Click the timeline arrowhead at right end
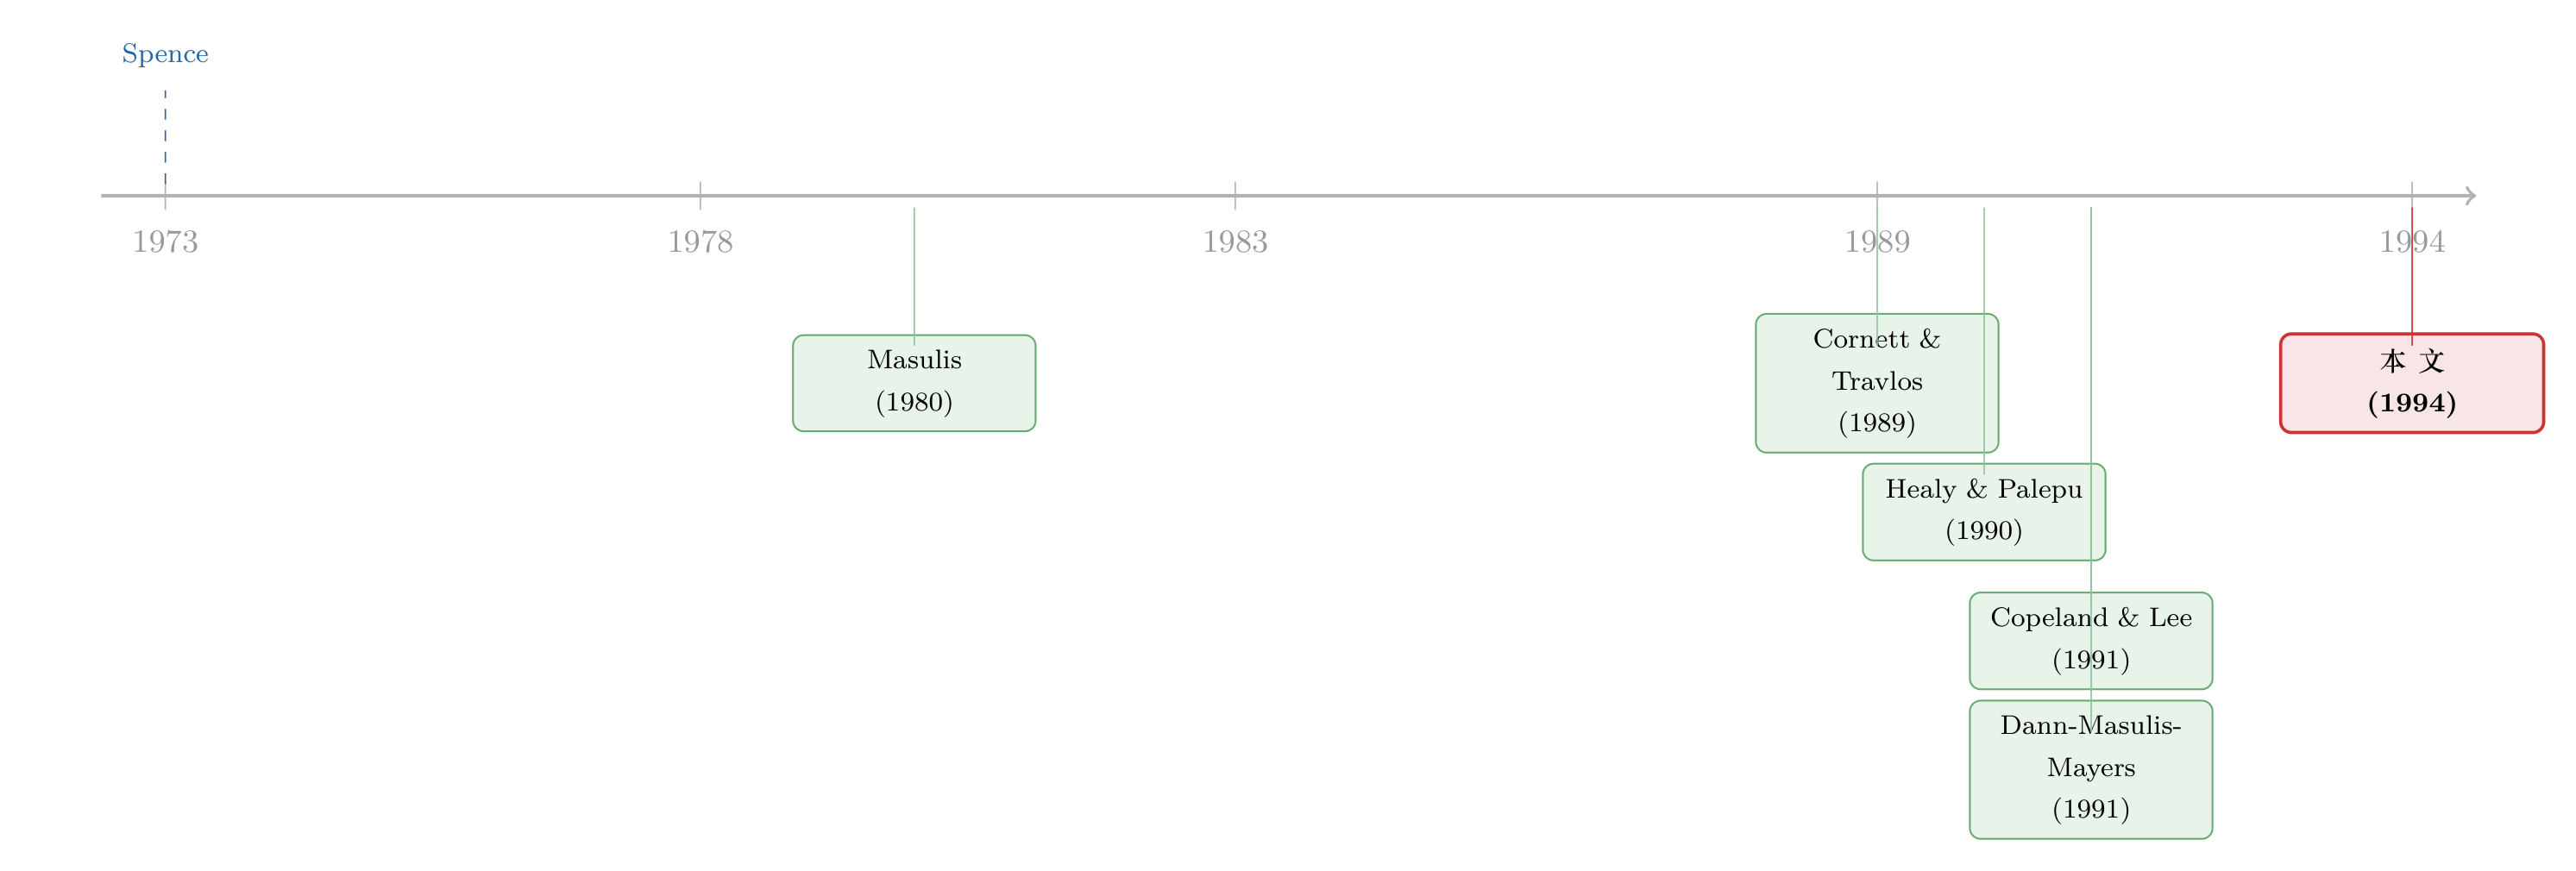This screenshot has height=871, width=2576. [2470, 196]
